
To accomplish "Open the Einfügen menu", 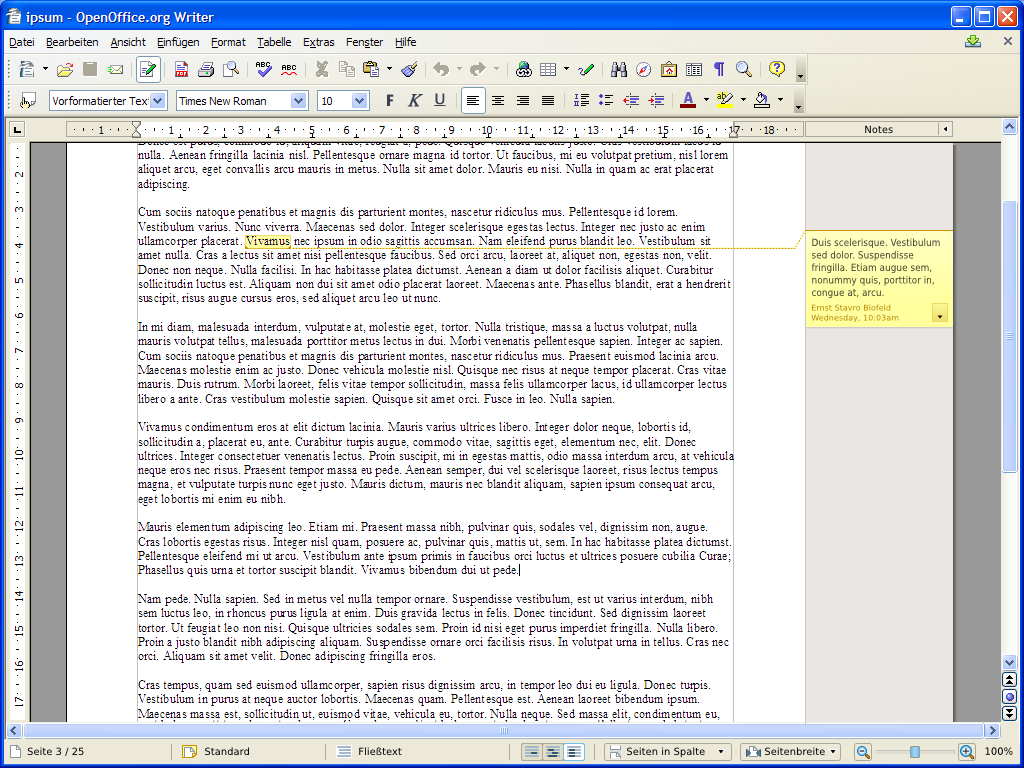I will coord(178,42).
